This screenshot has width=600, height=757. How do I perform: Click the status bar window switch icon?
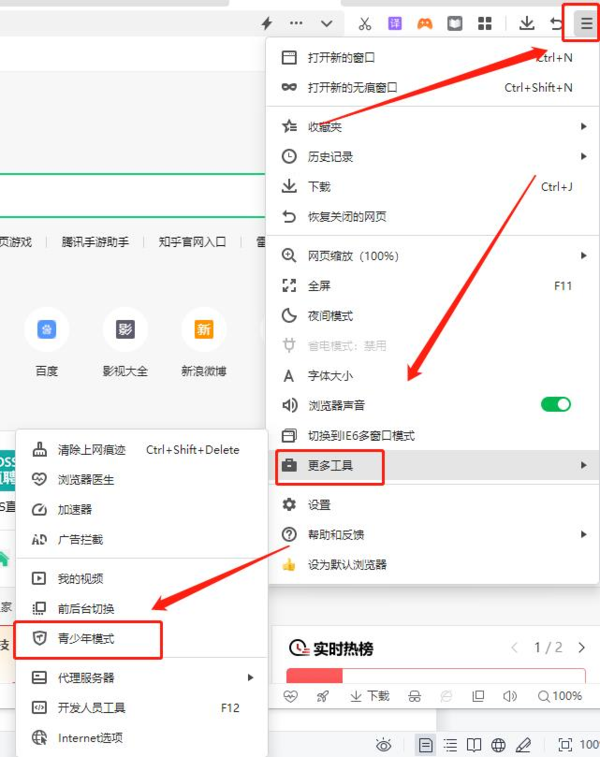478,696
